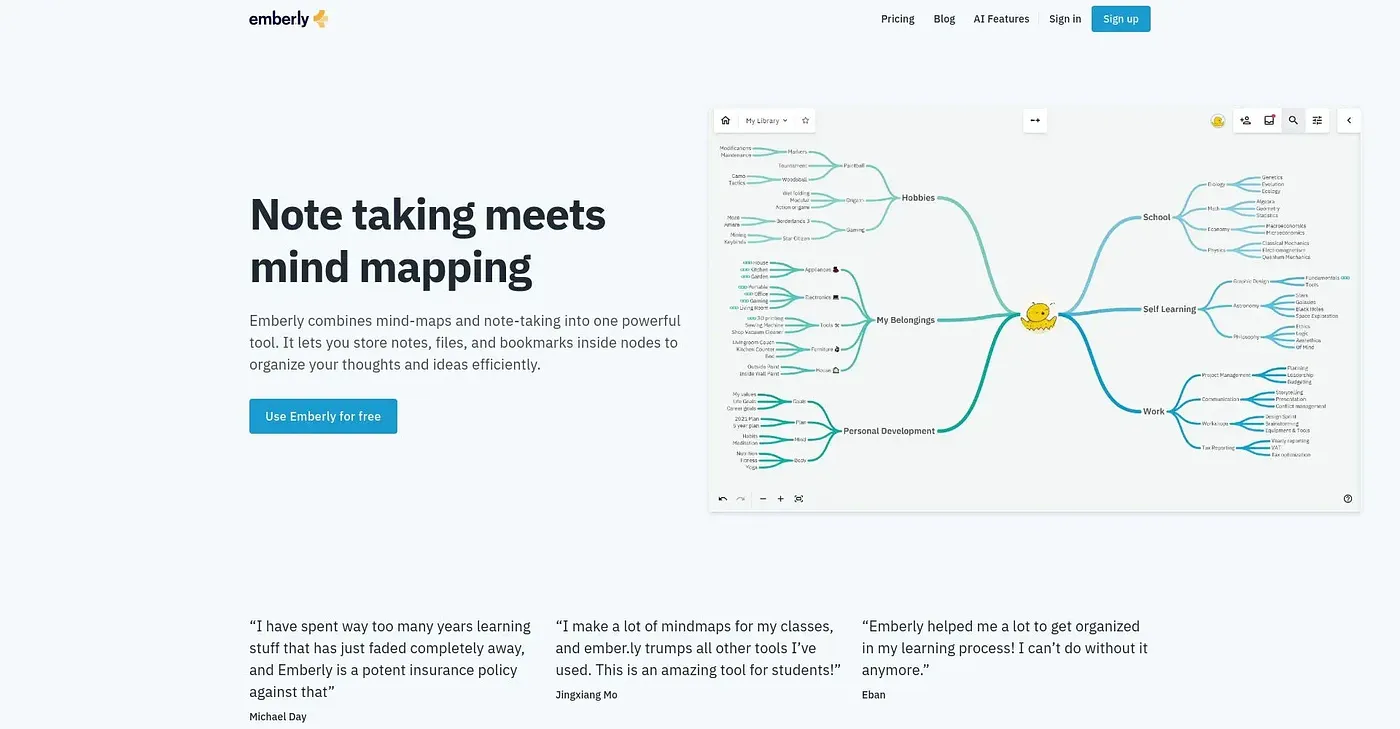This screenshot has height=729, width=1400.
Task: Open the Pricing menu item
Action: 898,19
